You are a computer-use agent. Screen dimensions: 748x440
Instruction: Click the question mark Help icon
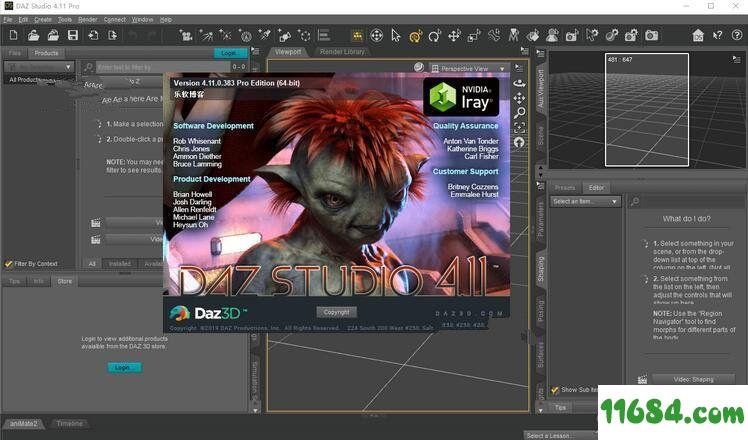(737, 35)
